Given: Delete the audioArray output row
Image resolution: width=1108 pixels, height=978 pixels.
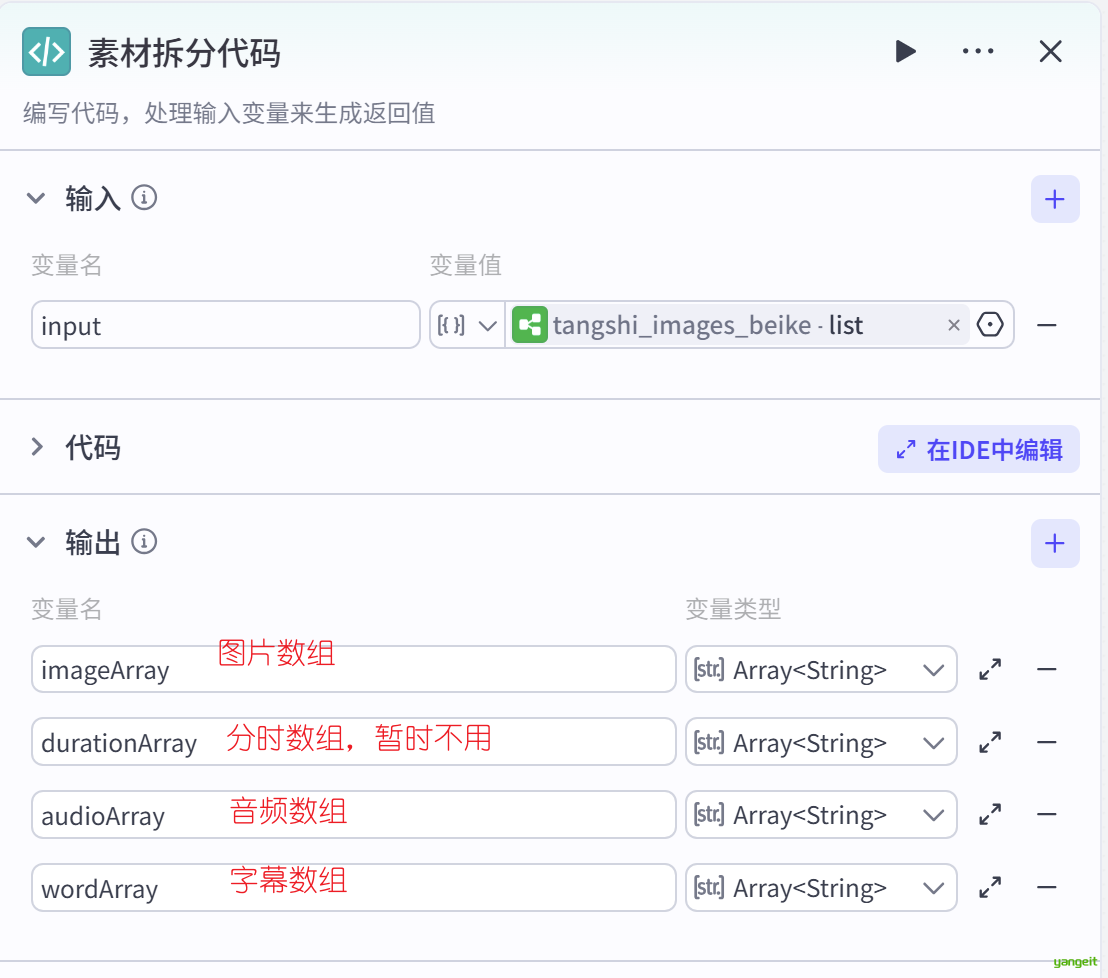Looking at the screenshot, I should point(1047,815).
